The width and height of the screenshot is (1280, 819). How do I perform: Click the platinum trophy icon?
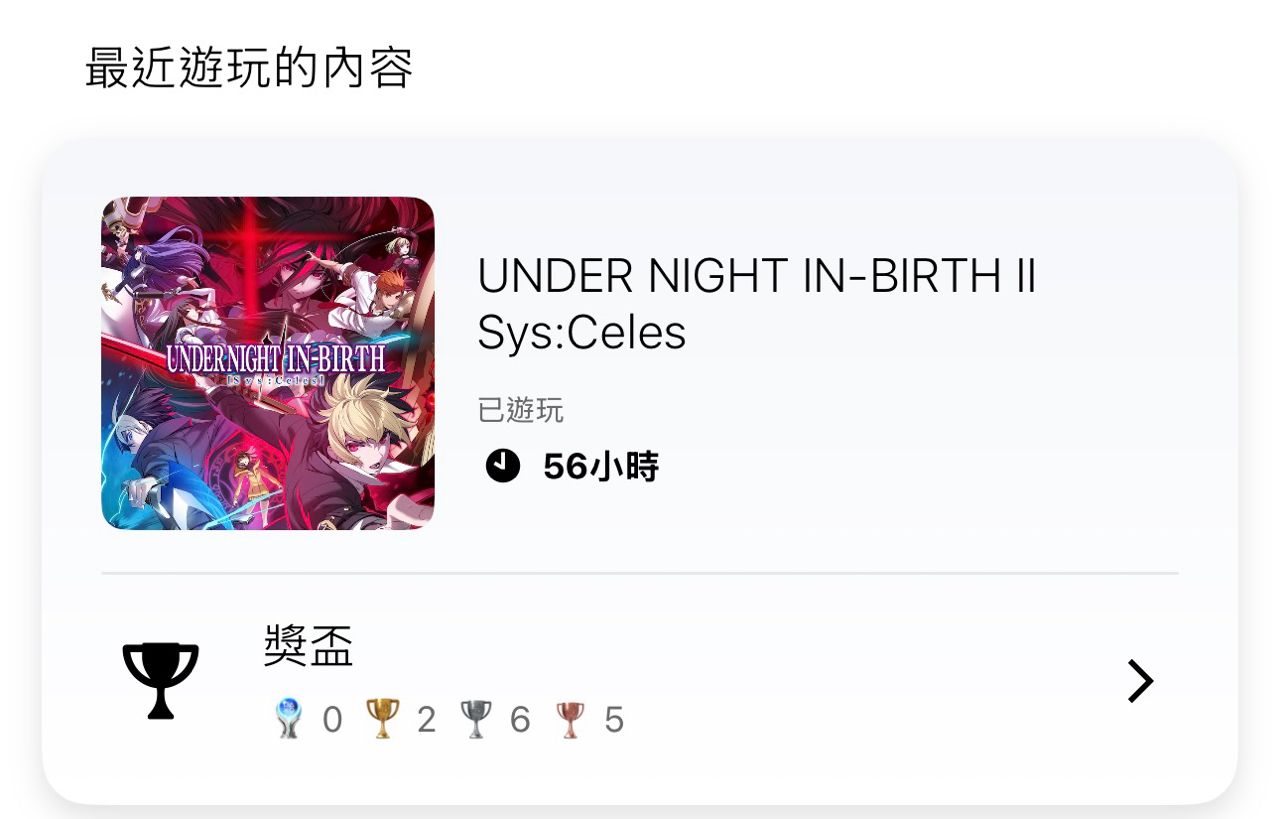[289, 719]
